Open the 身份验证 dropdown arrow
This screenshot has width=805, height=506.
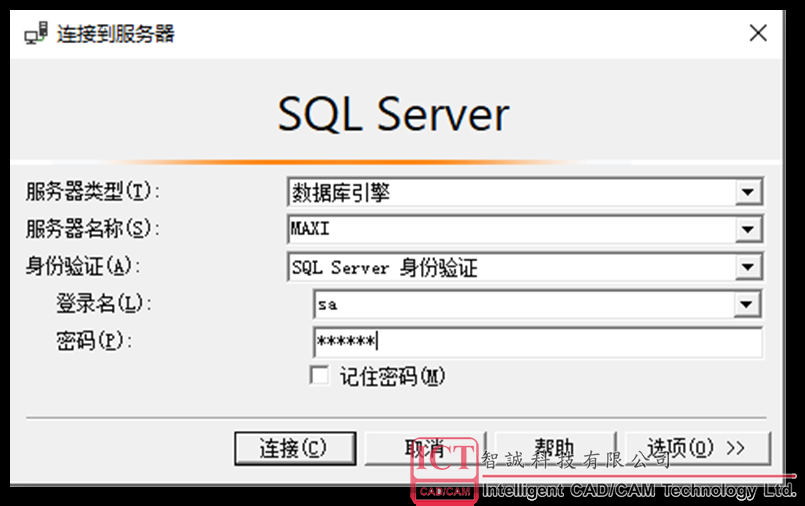click(748, 267)
